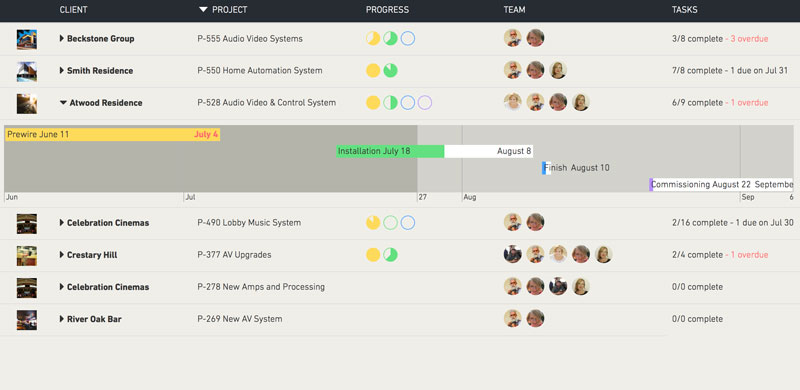Image resolution: width=800 pixels, height=390 pixels.
Task: Open the Crestary Hill client thumbnail
Action: 27,256
